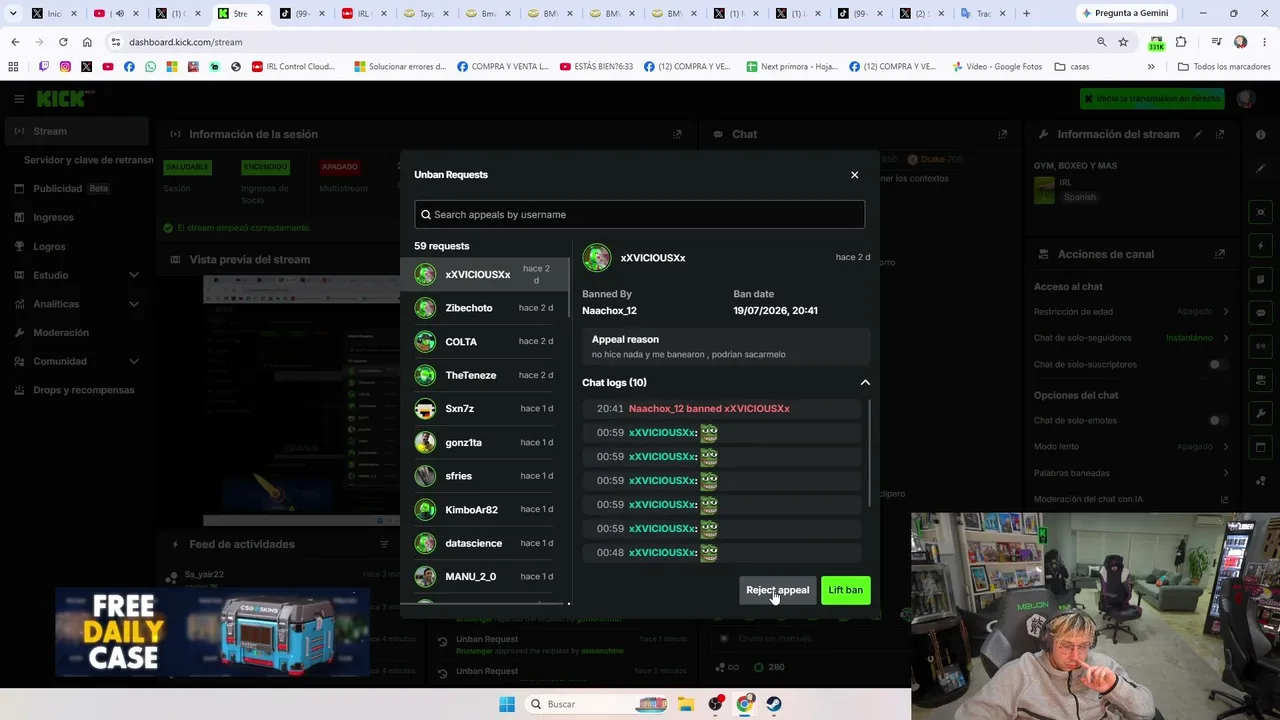Open Ingresos in the sidebar
The image size is (1280, 720).
53,217
